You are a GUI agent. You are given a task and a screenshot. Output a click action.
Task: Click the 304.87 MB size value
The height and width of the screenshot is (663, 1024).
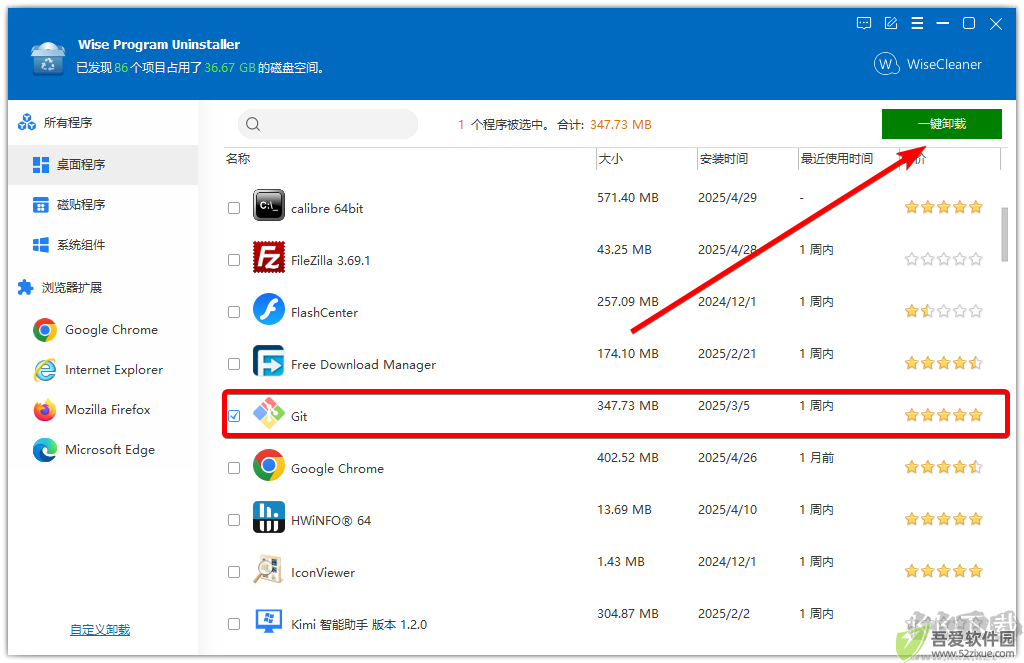tap(628, 613)
